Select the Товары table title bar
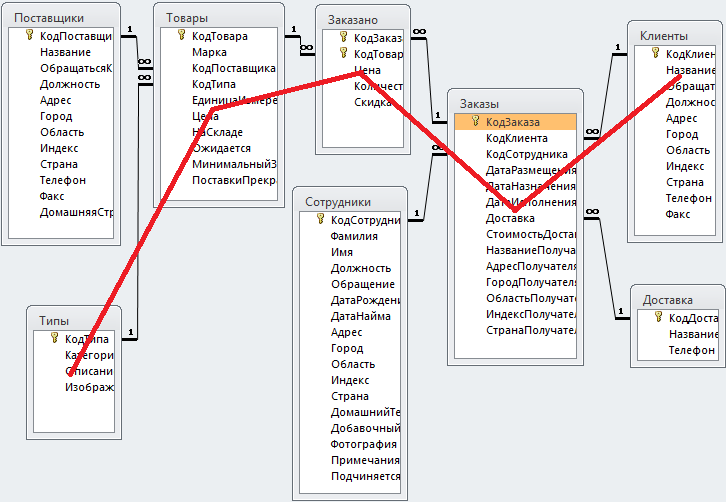The image size is (726, 502). pyautogui.click(x=219, y=18)
